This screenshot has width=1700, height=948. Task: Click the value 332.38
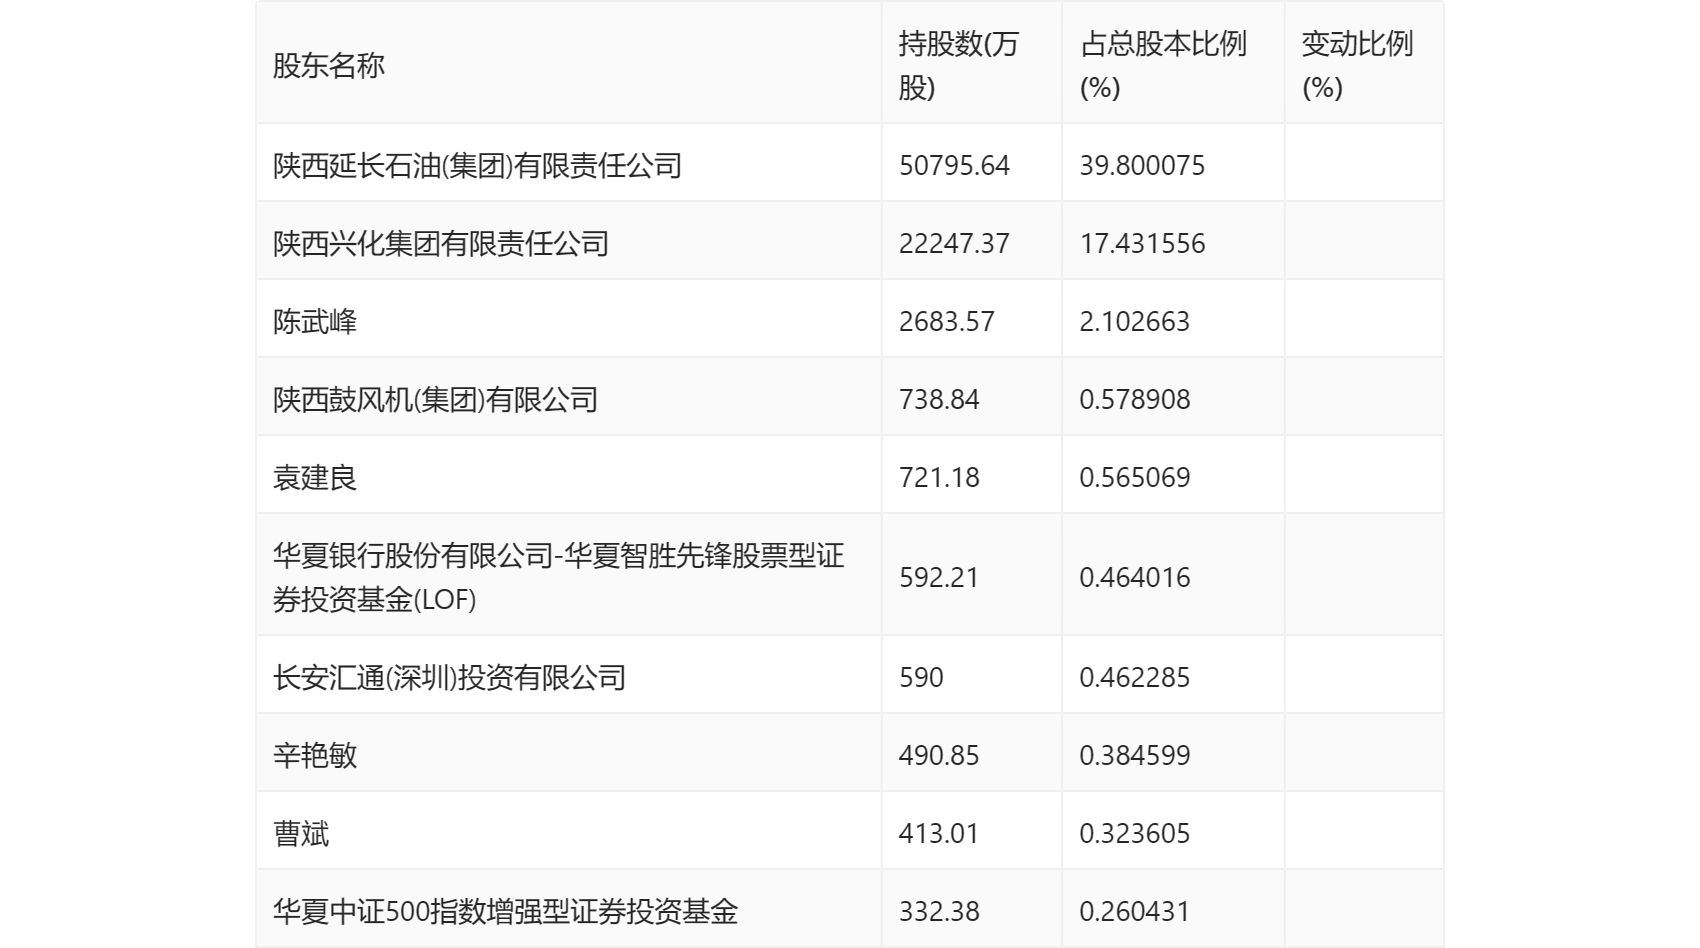click(939, 911)
